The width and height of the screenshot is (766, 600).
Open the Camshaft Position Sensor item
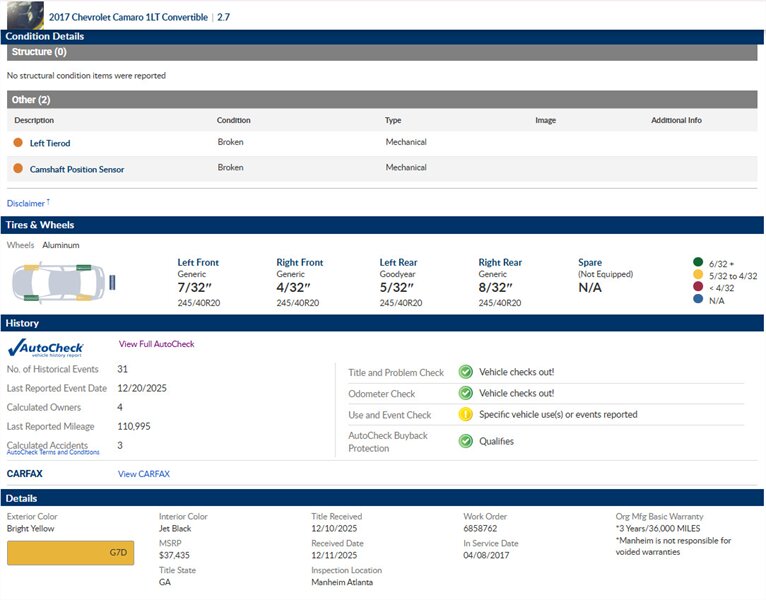77,170
